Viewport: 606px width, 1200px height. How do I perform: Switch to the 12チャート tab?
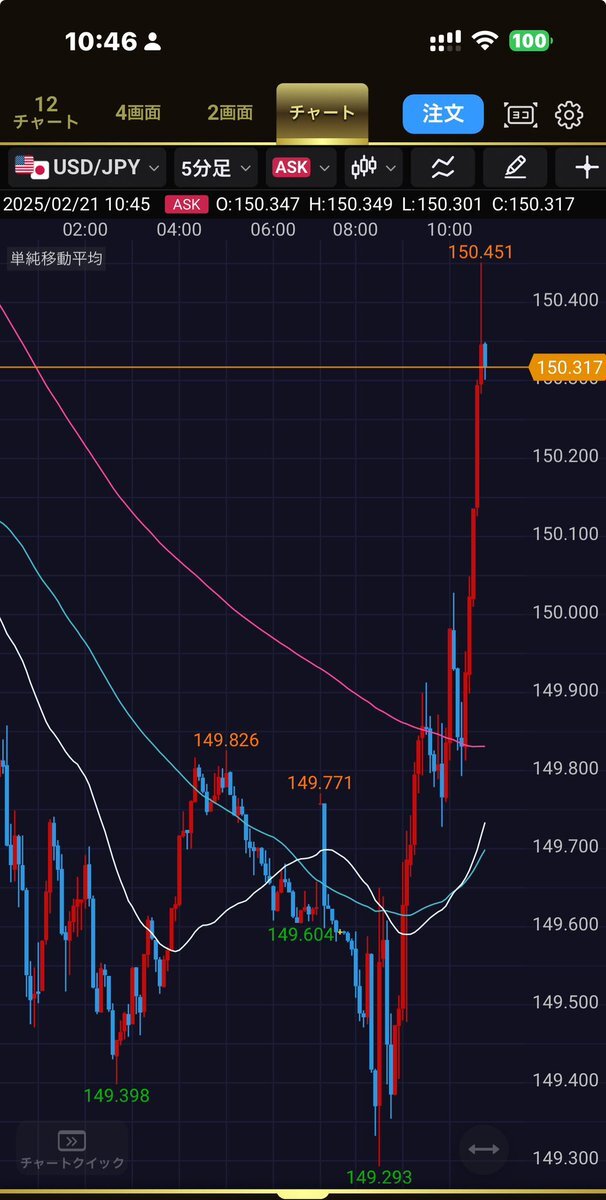tap(46, 113)
